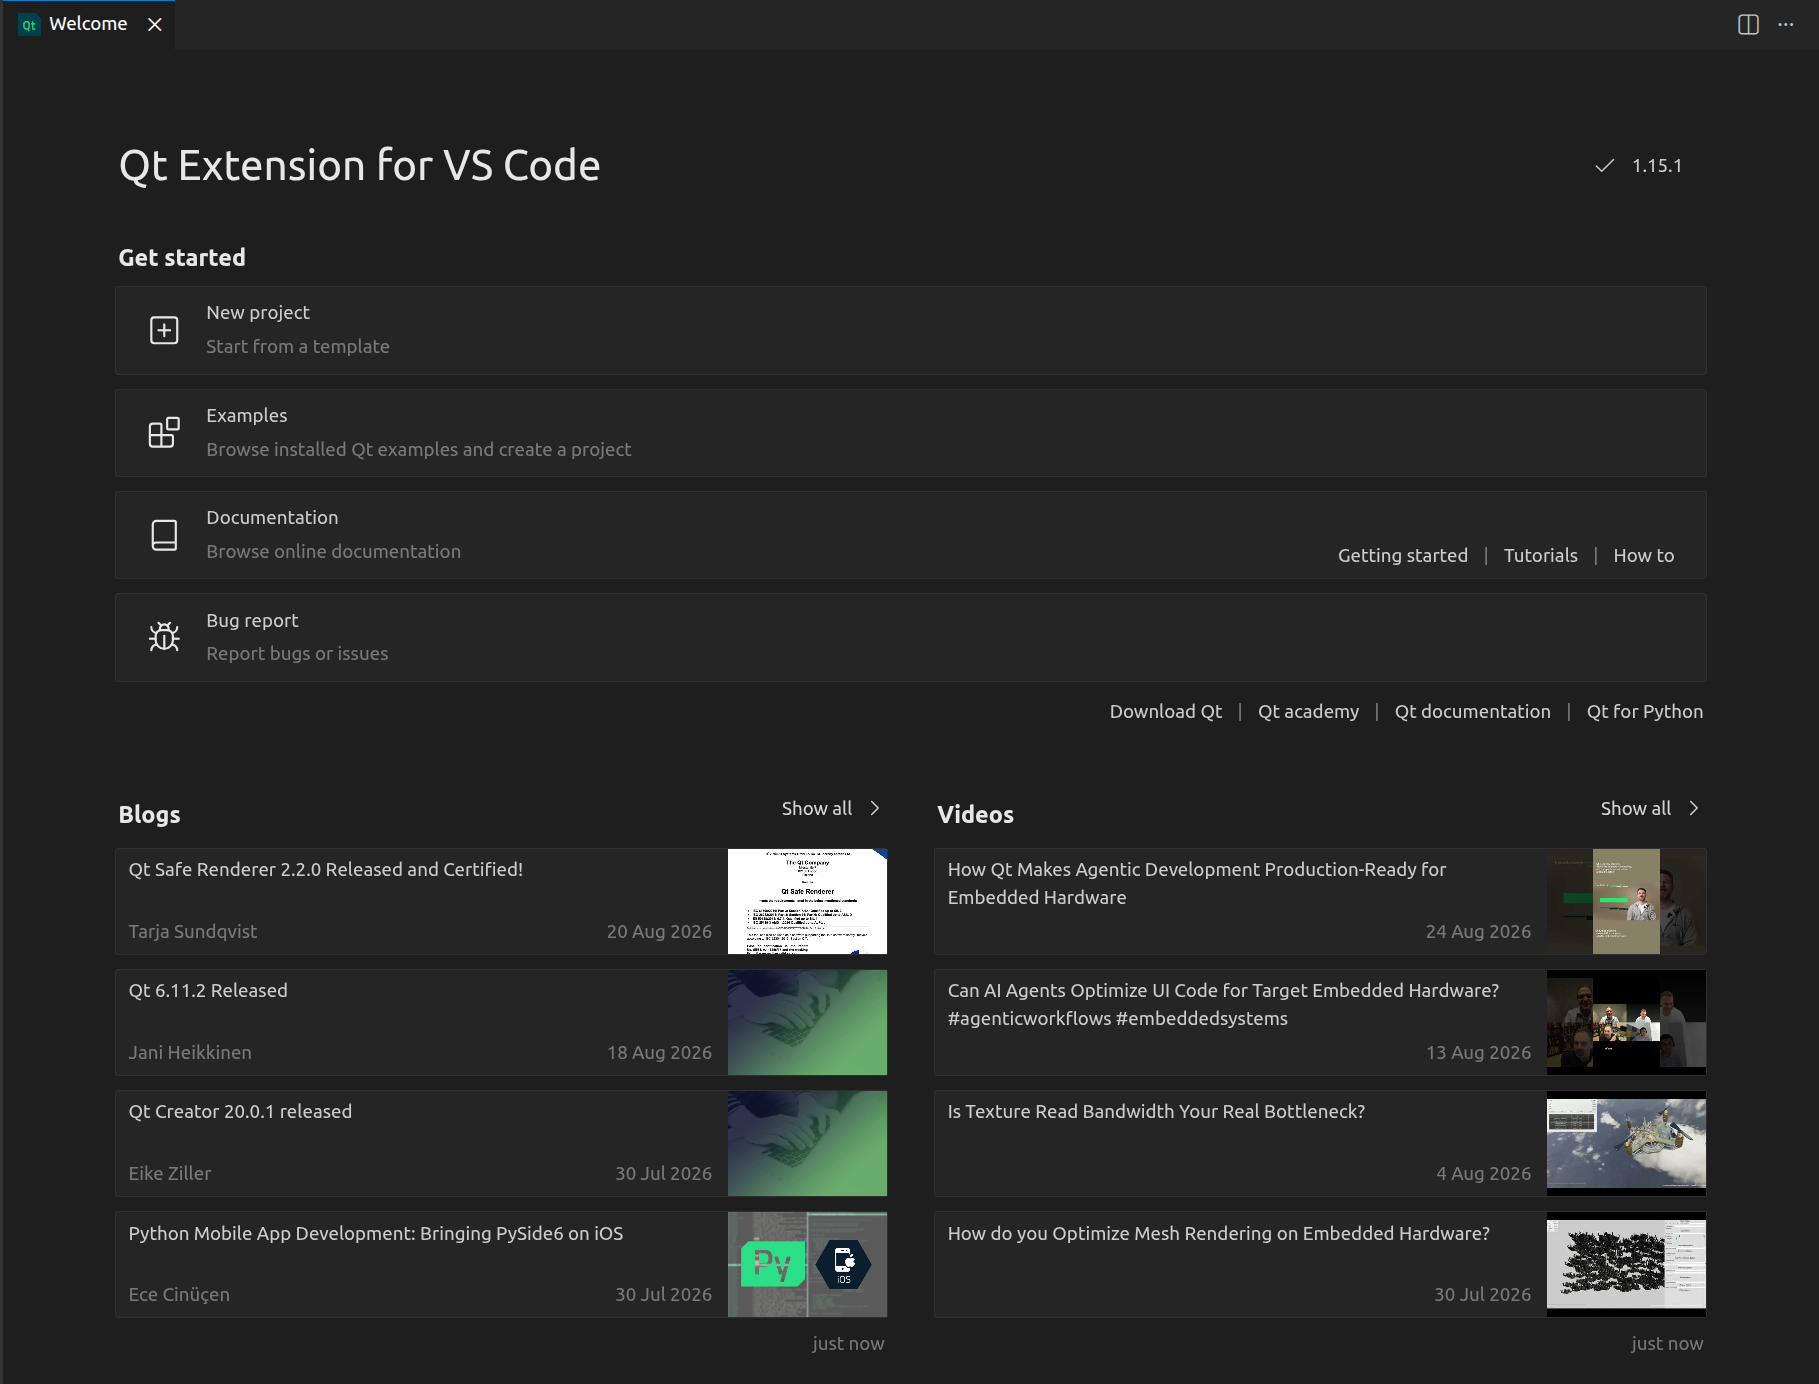This screenshot has width=1819, height=1384.
Task: Click the Videos section heading
Action: tap(976, 814)
